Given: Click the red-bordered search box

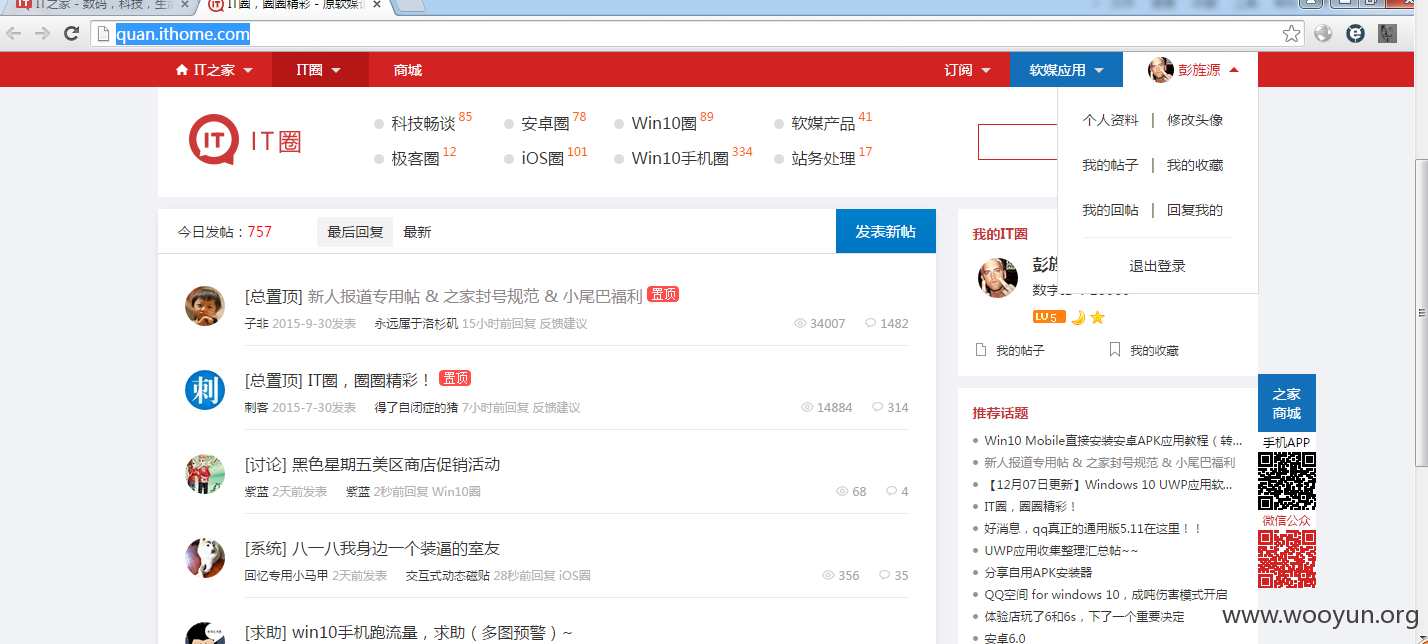Looking at the screenshot, I should (1016, 142).
